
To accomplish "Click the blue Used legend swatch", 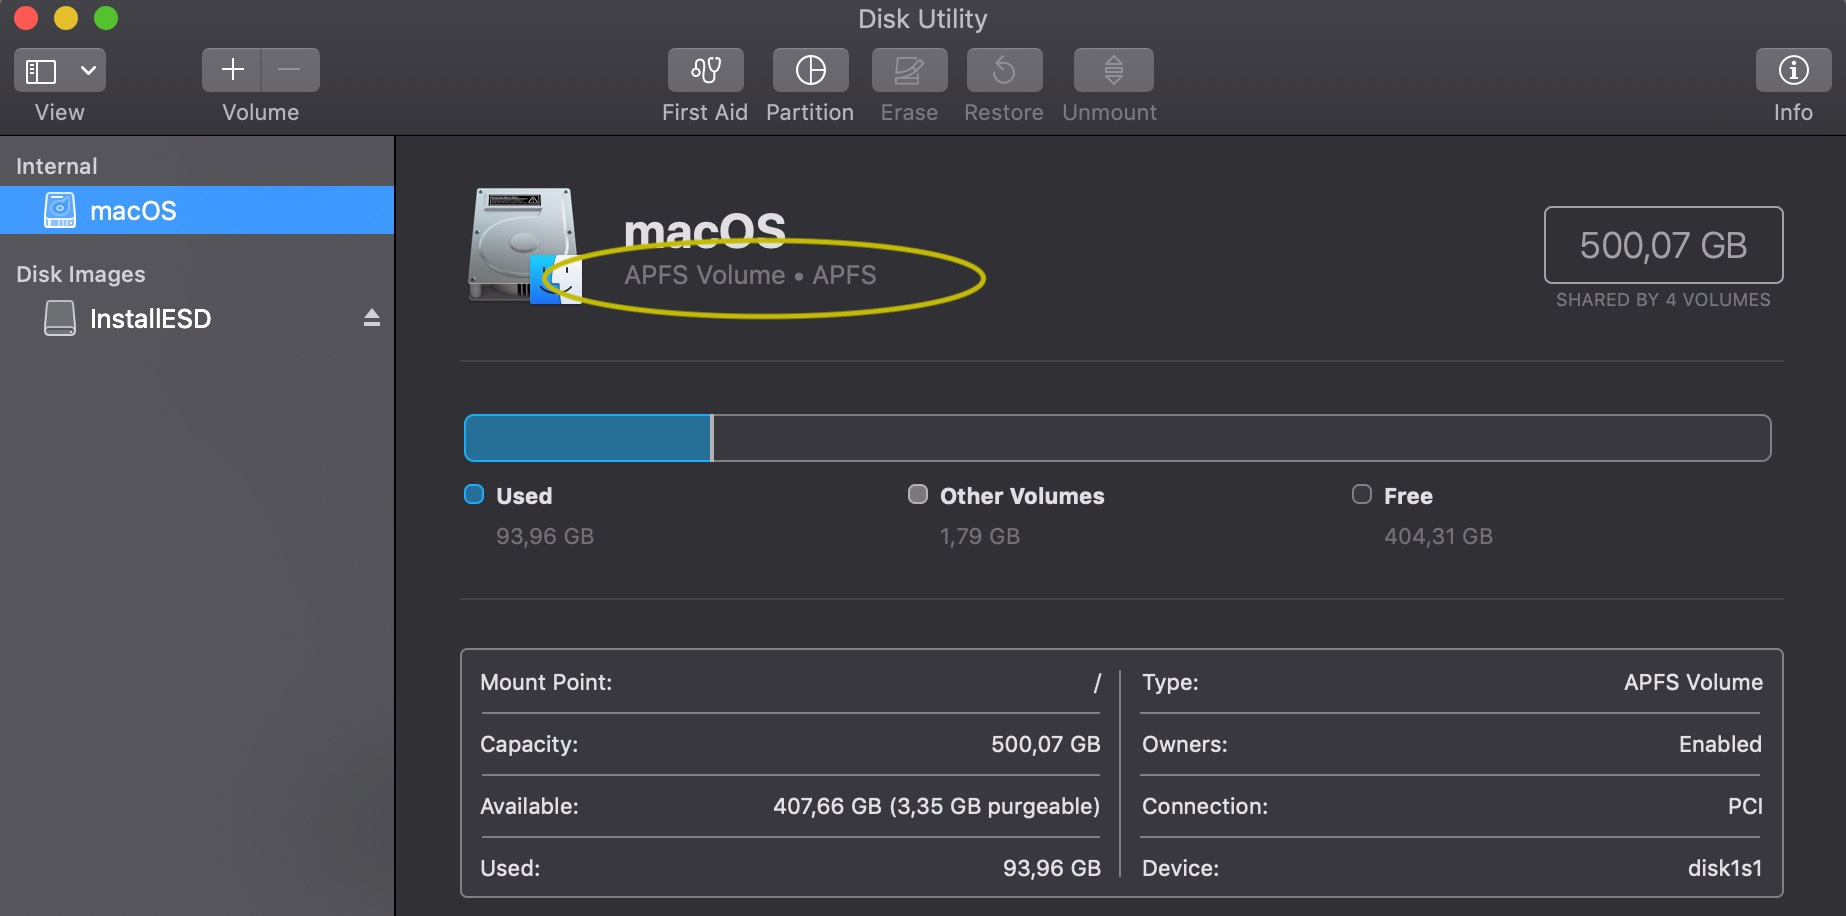I will (474, 494).
